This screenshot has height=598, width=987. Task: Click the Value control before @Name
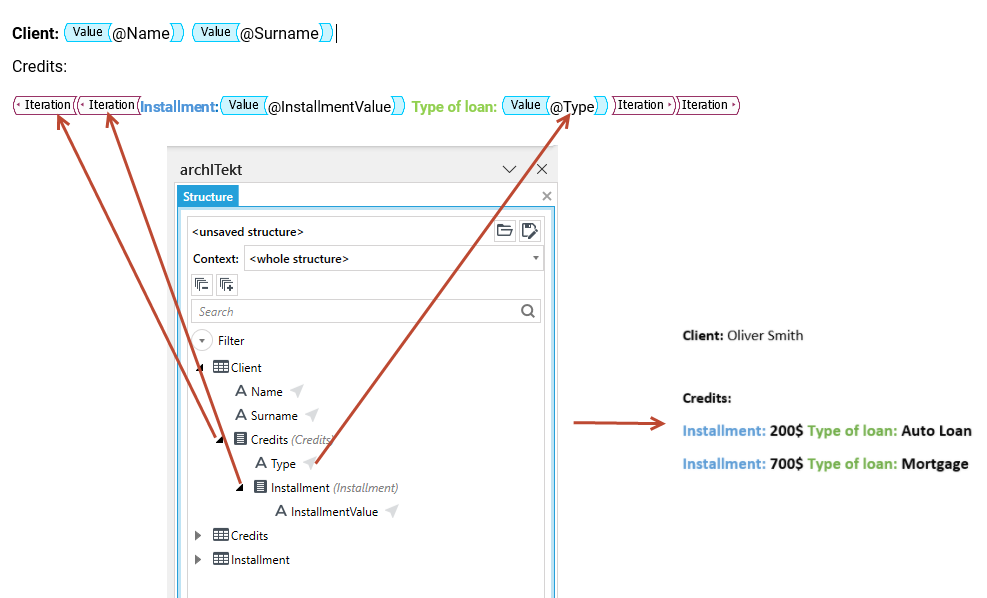(x=87, y=32)
